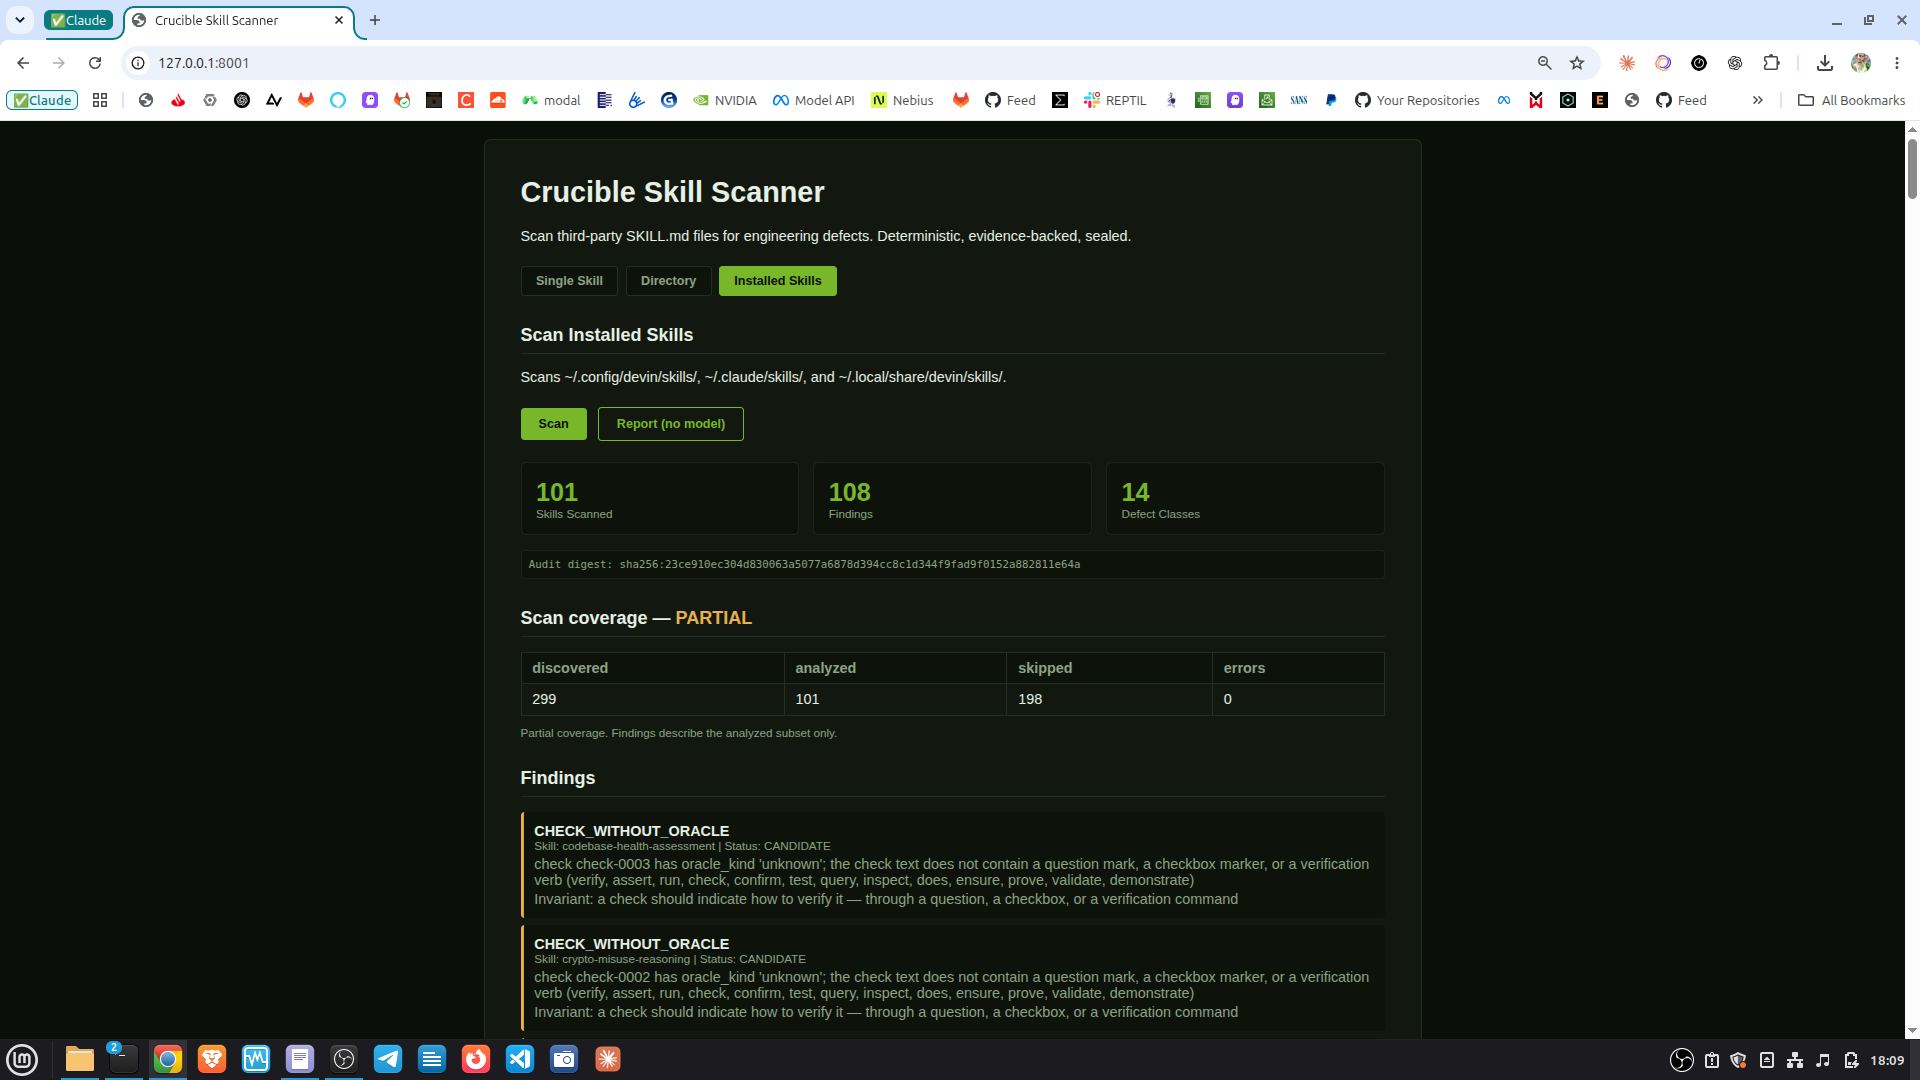The image size is (1920, 1080).
Task: Open the downloads icon in toolbar
Action: (1824, 63)
